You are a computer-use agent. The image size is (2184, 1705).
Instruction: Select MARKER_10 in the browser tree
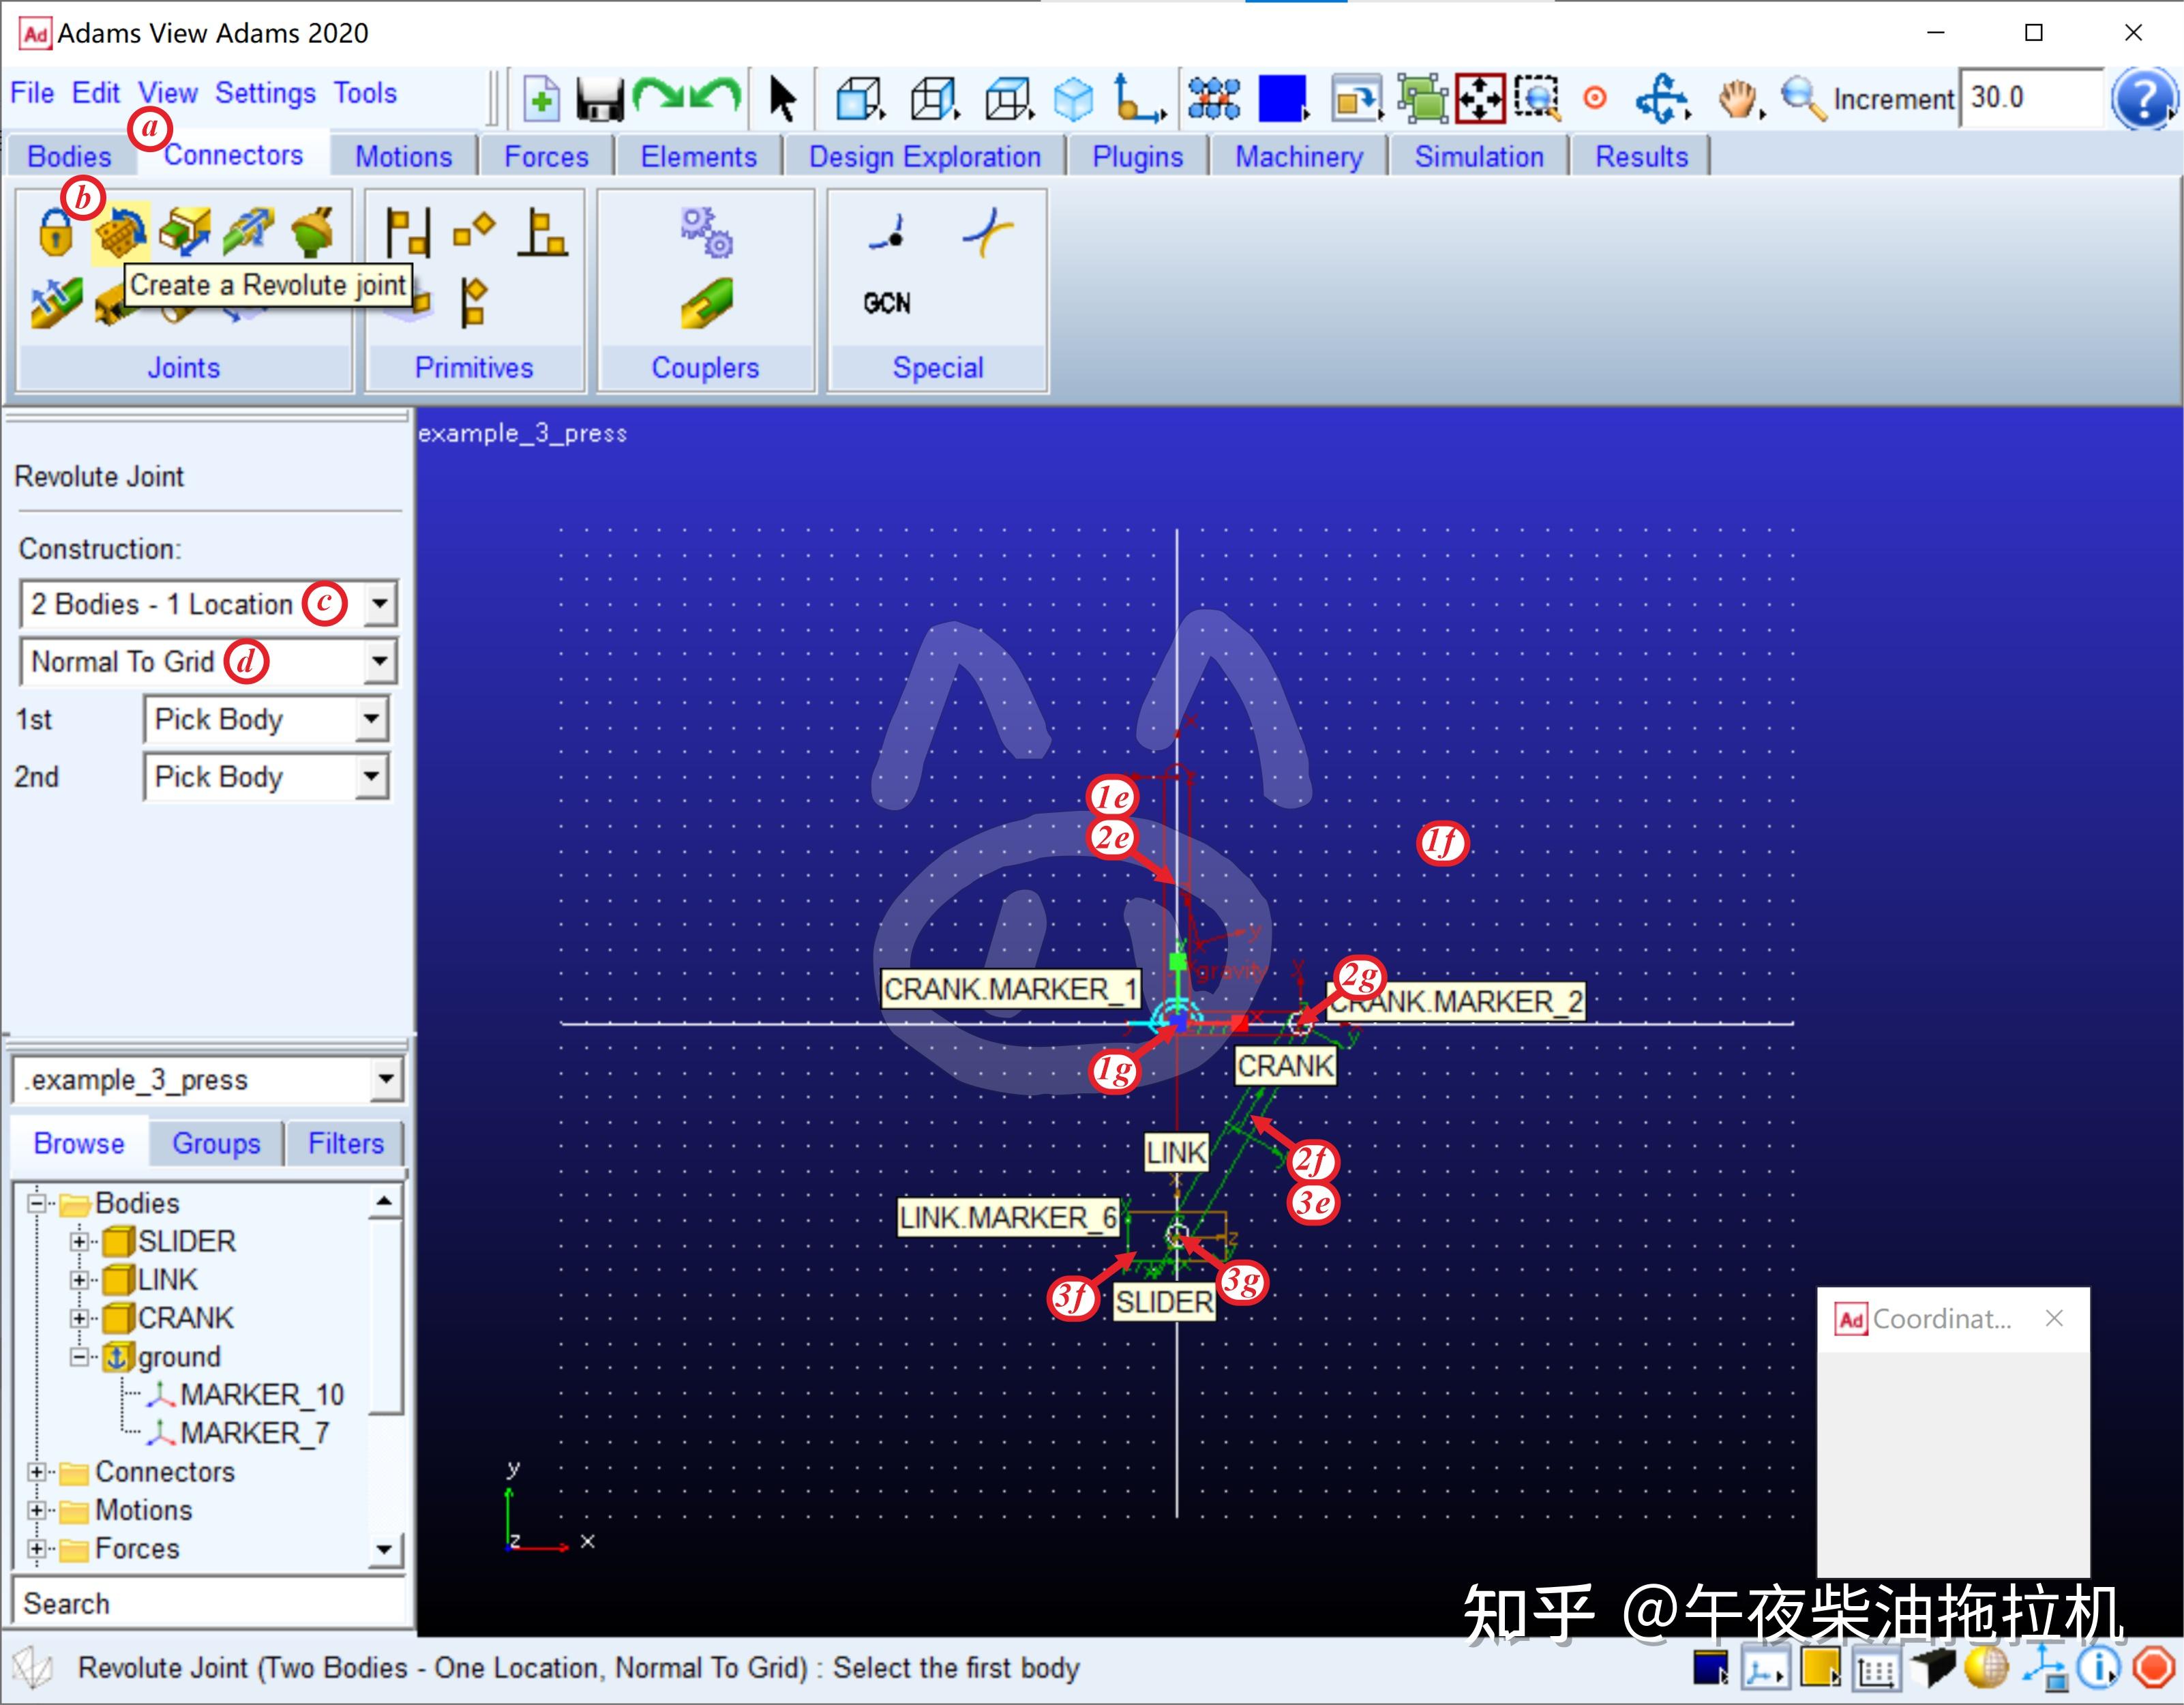point(262,1395)
